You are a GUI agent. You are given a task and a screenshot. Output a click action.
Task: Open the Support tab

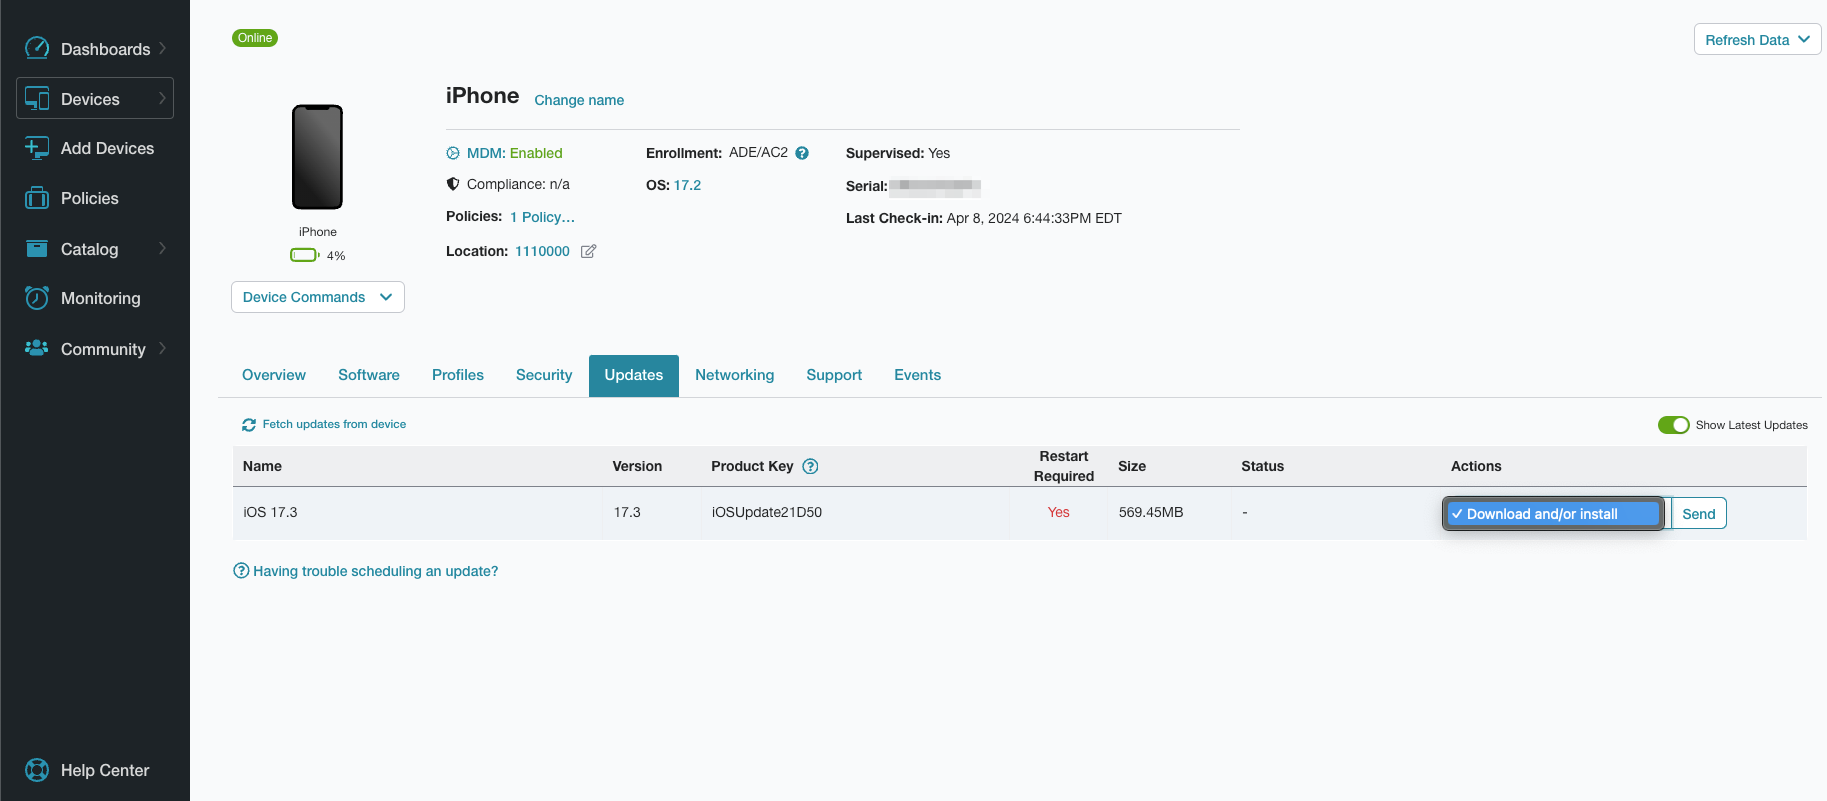pyautogui.click(x=834, y=375)
